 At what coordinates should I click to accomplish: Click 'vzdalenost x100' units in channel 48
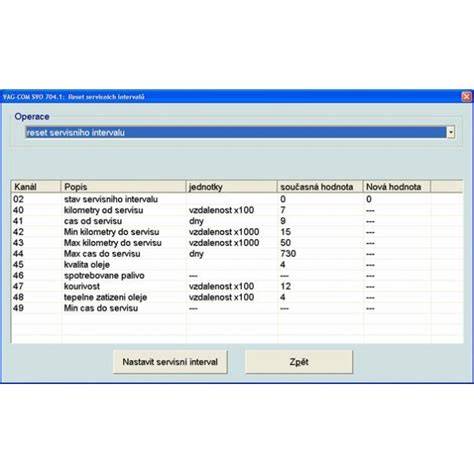221,297
